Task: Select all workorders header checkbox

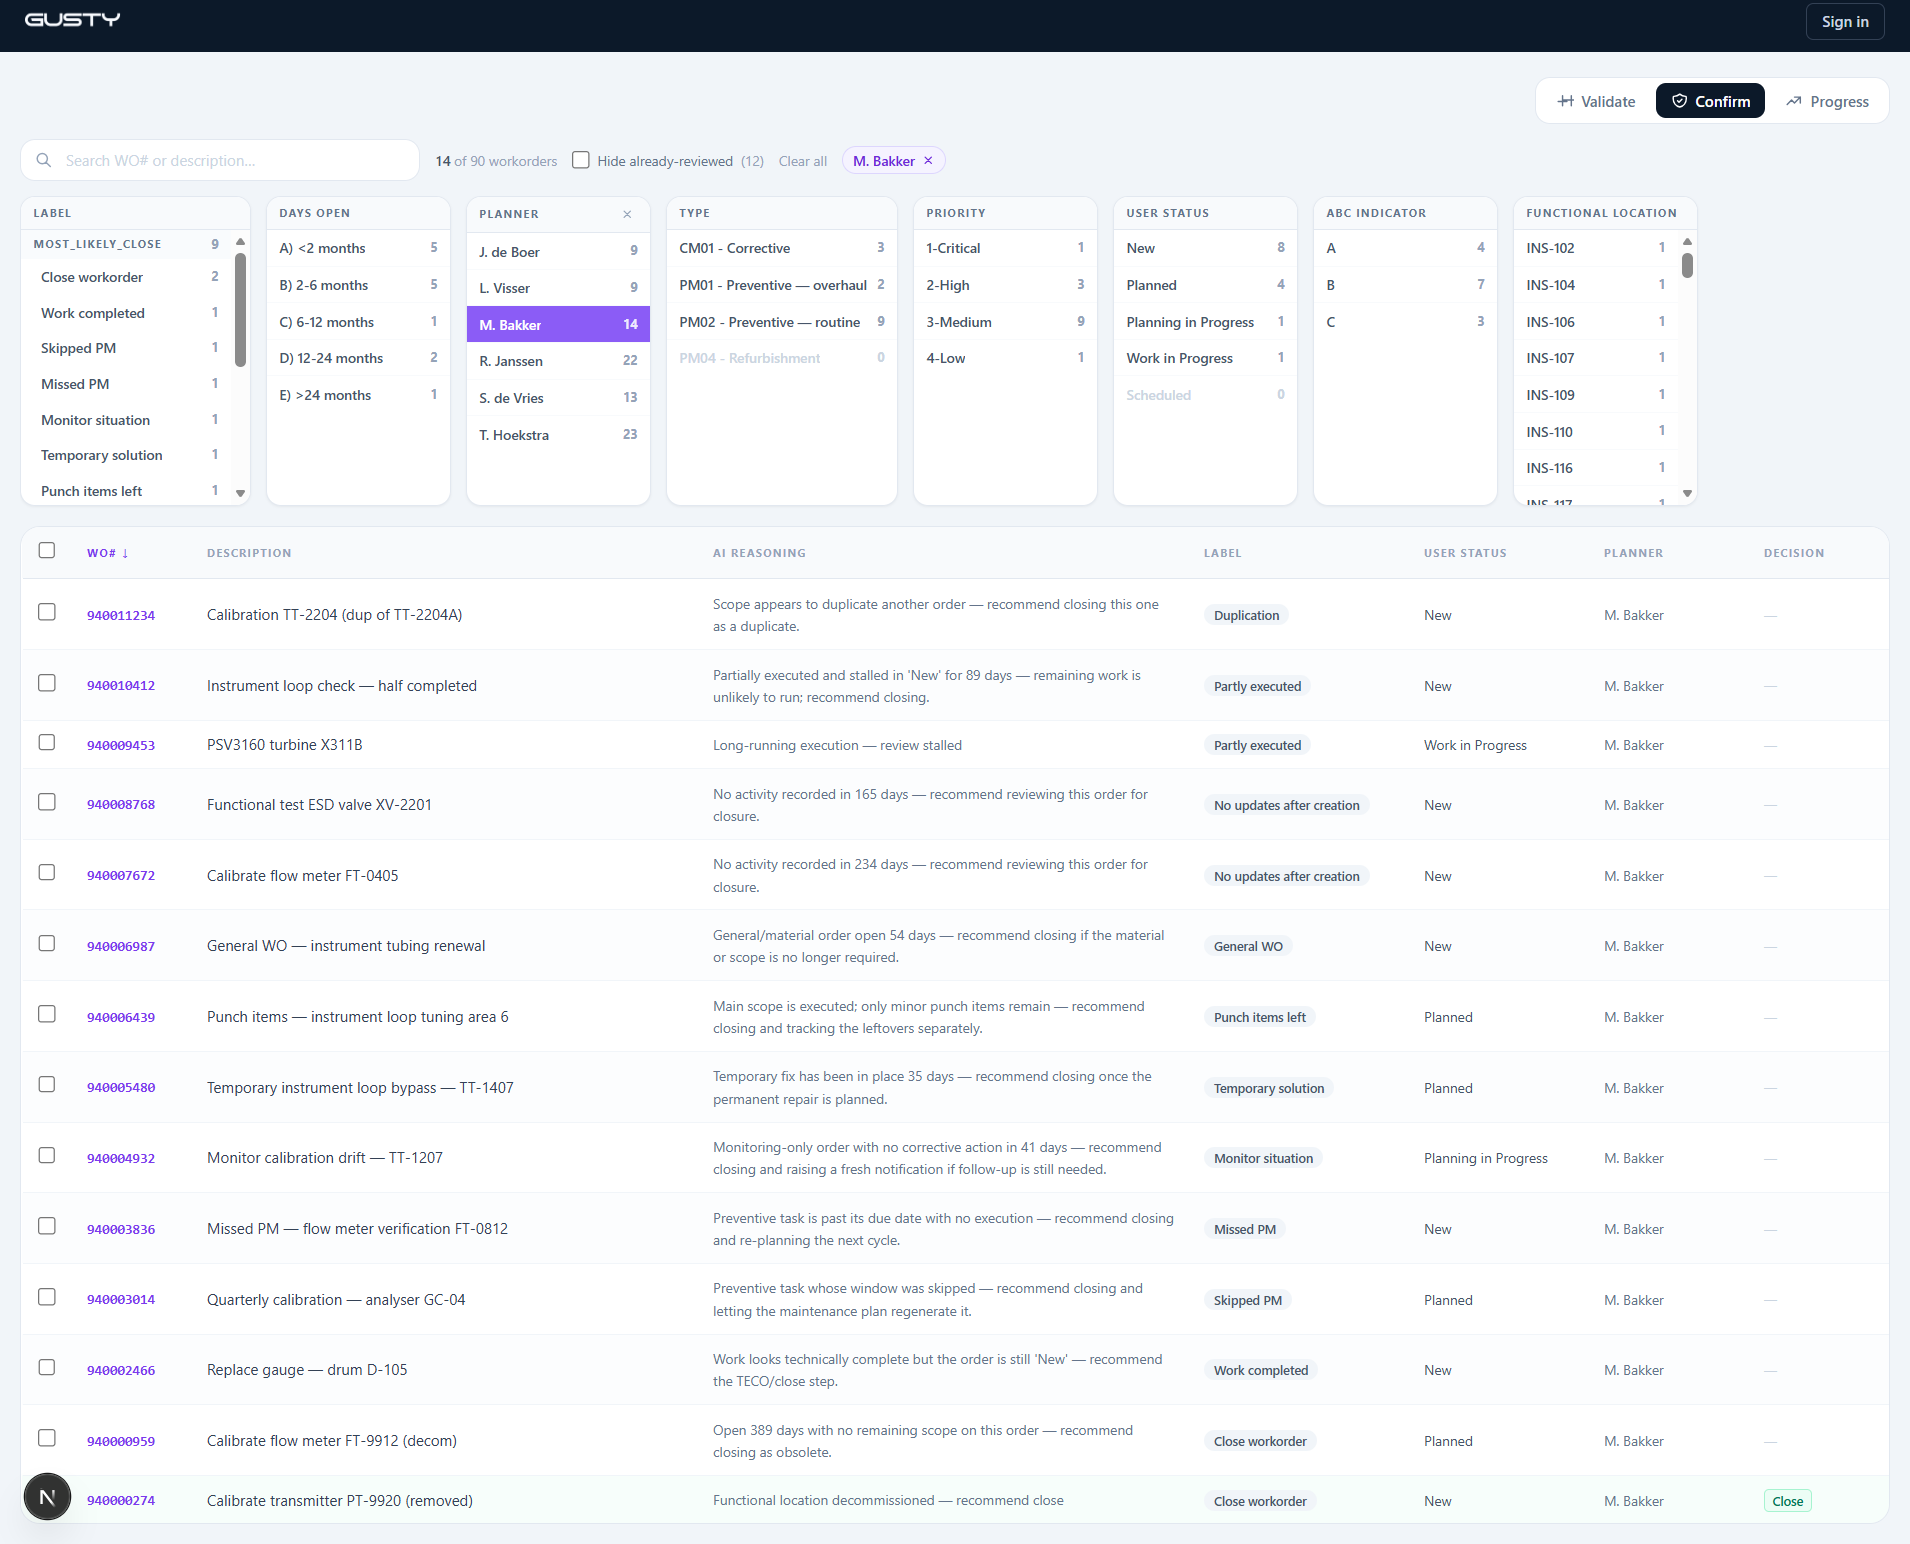Action: click(47, 550)
